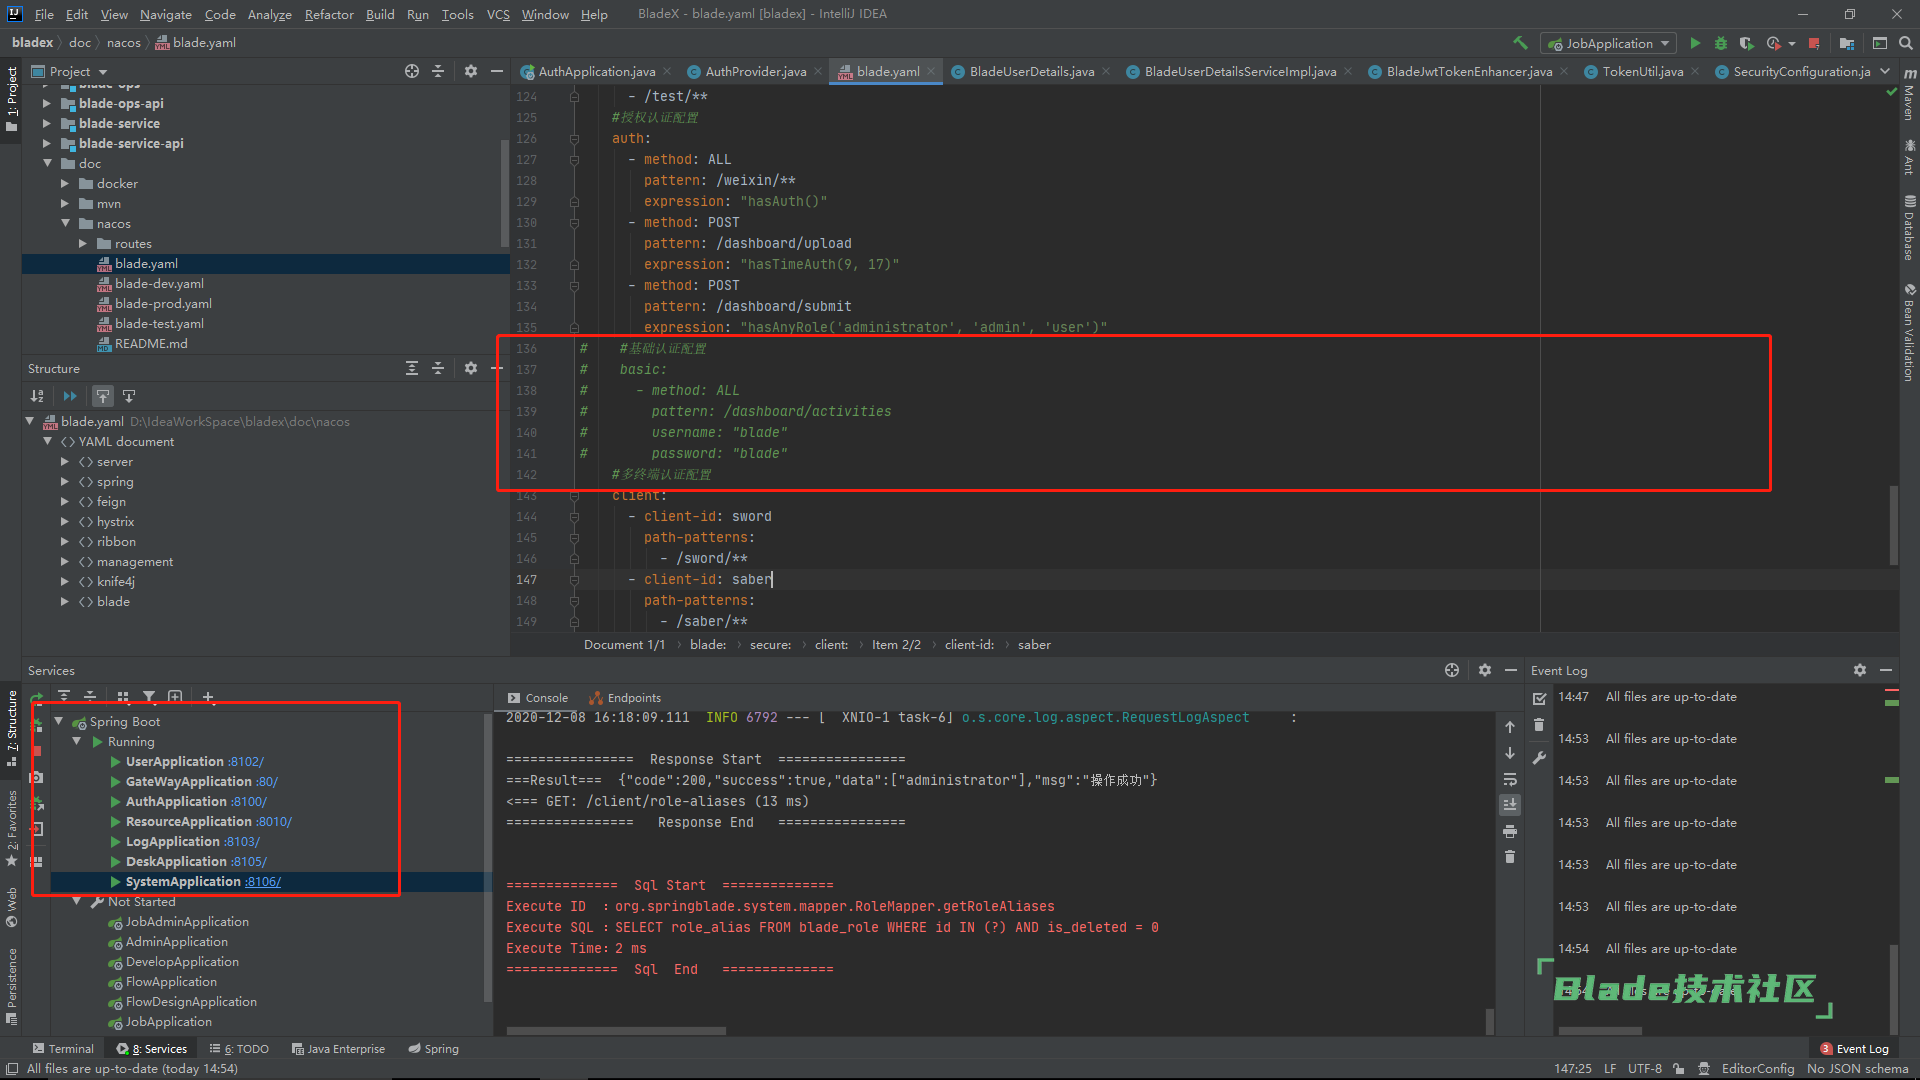Expand the routes folder
Screen dimensions: 1920x1080
(83, 243)
